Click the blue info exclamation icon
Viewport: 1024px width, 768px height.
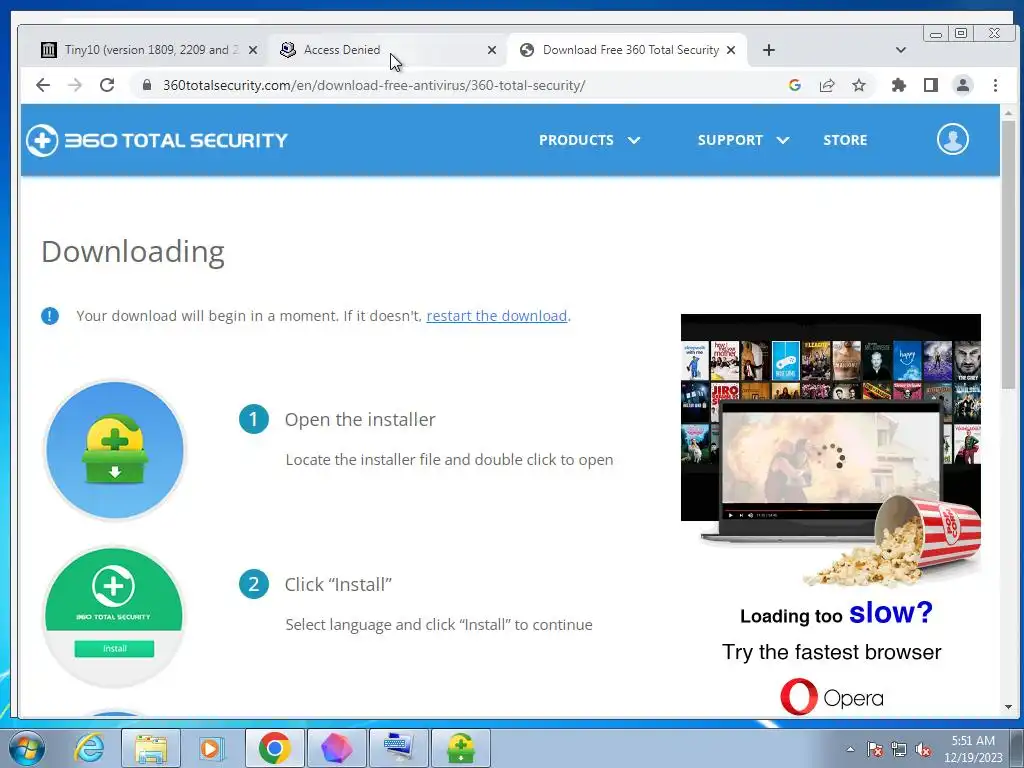click(x=50, y=316)
